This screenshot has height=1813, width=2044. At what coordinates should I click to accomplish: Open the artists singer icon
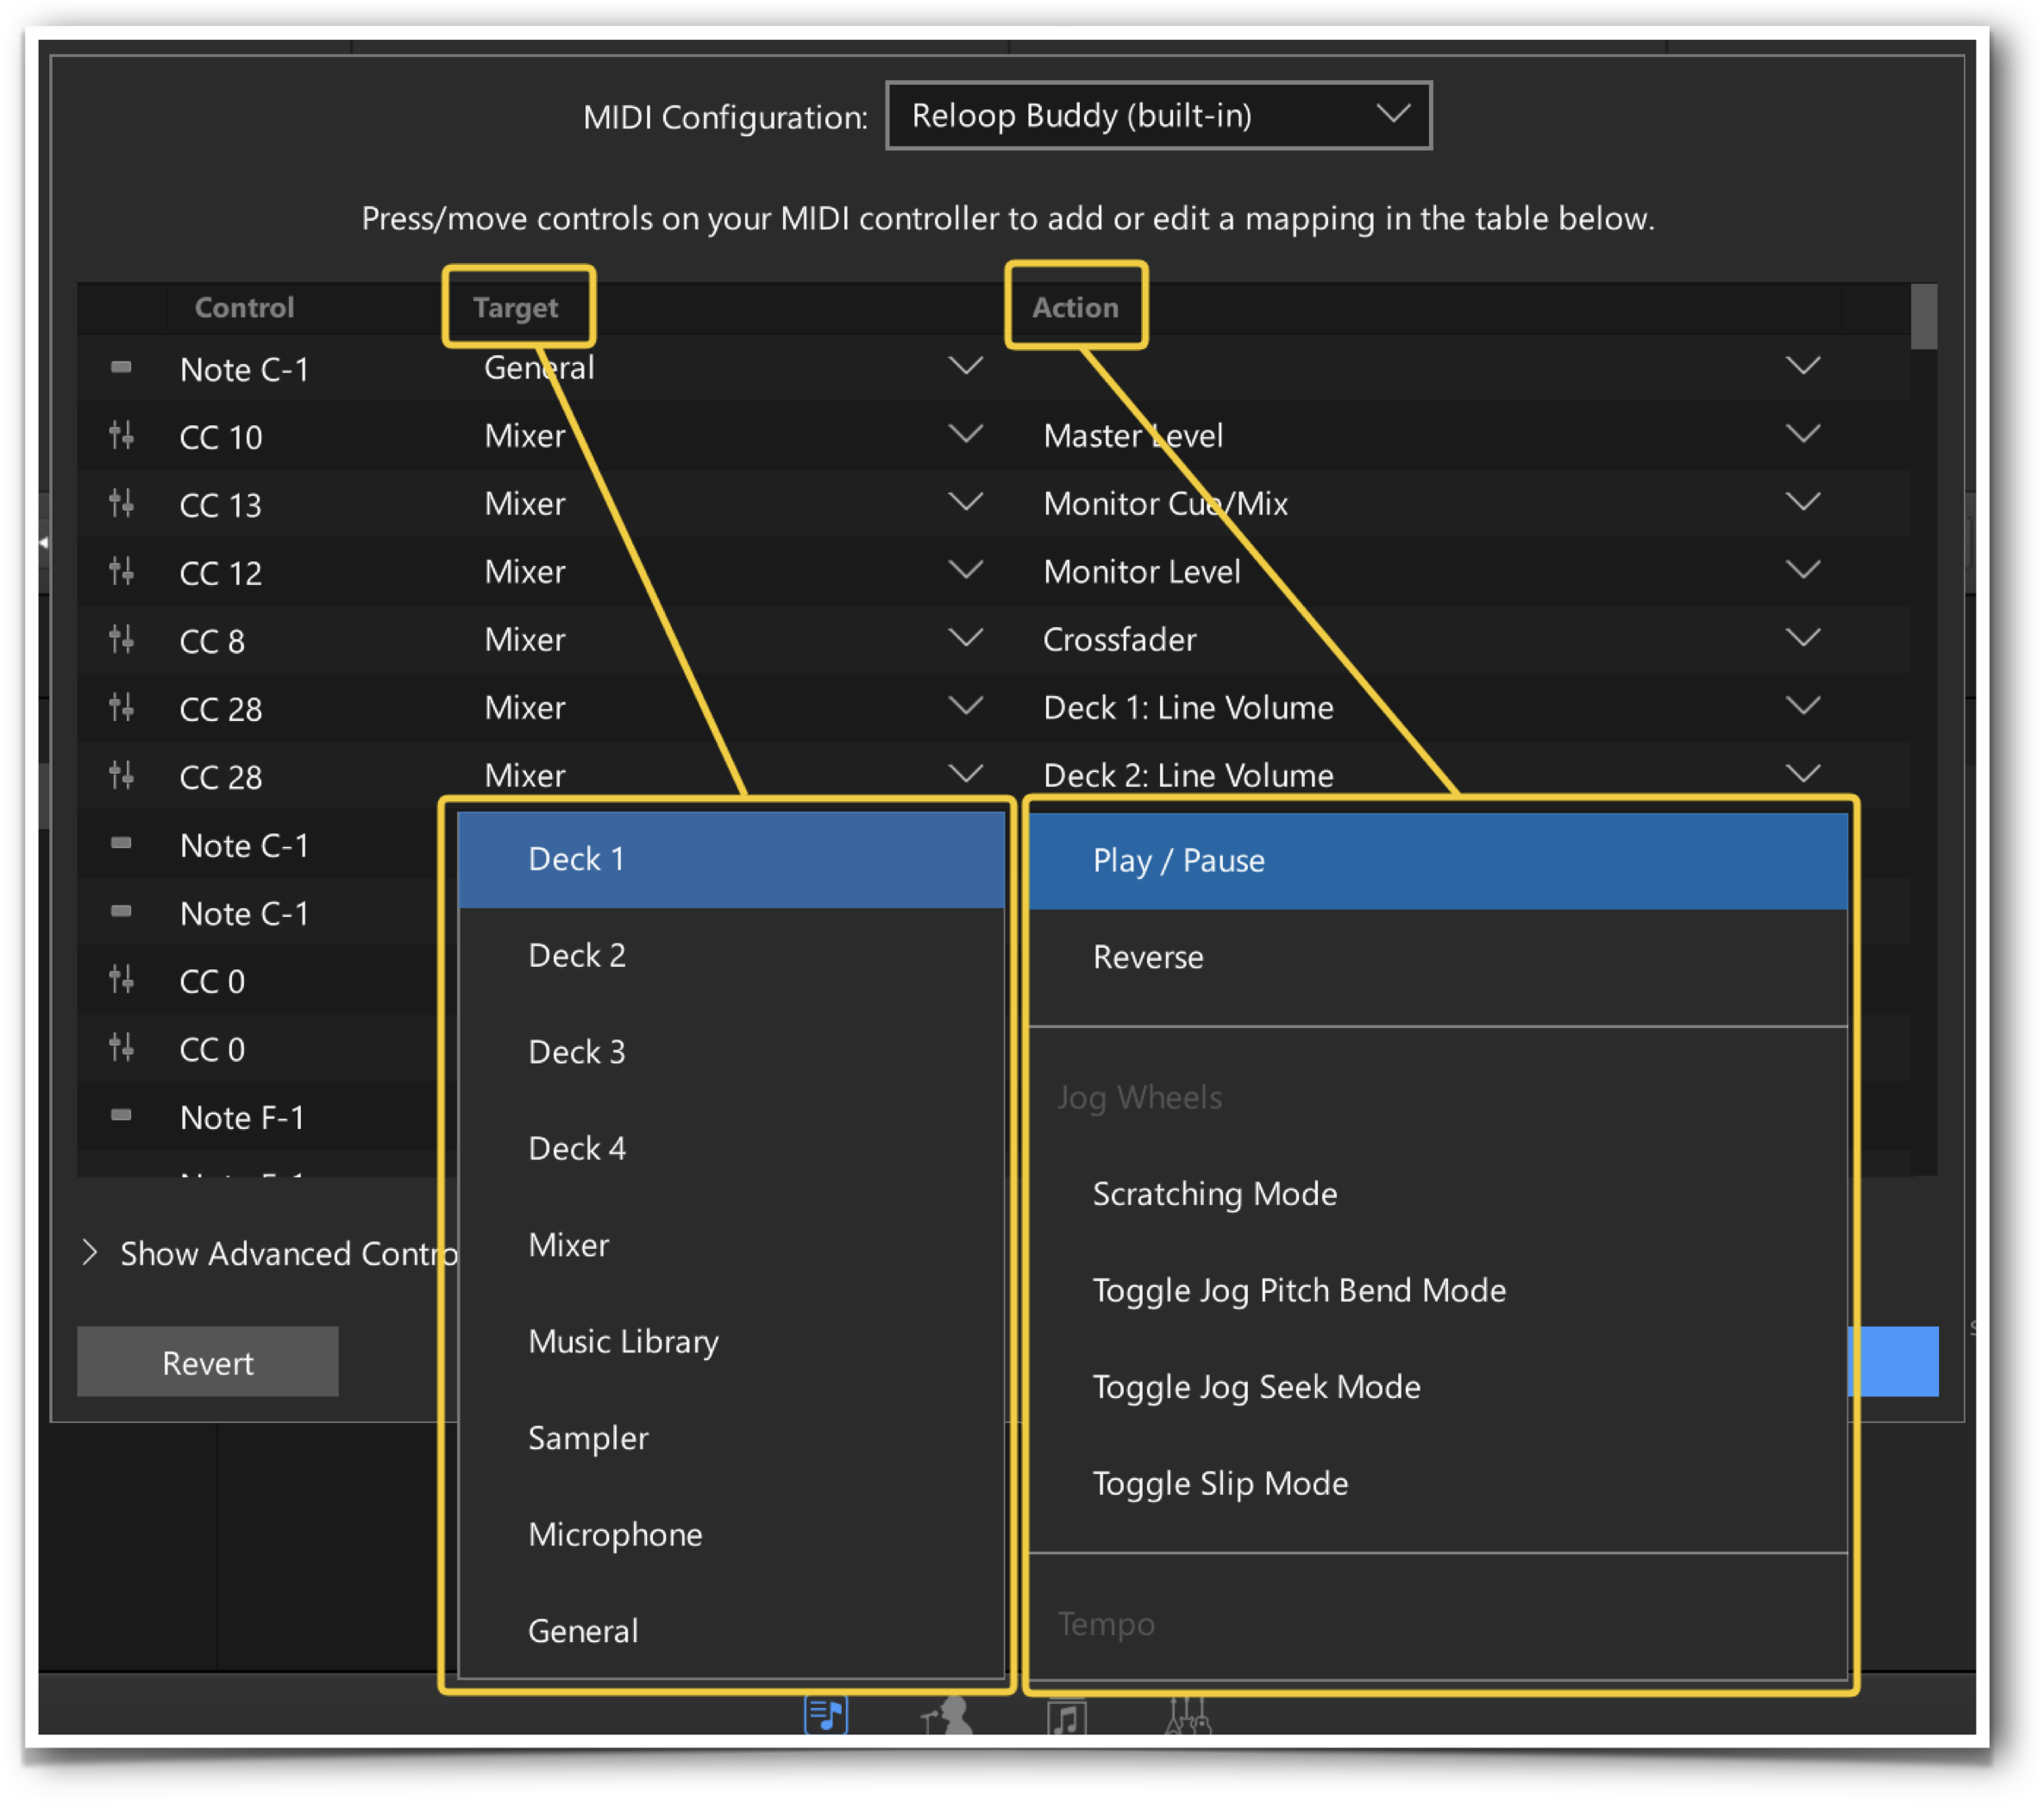coord(947,1716)
